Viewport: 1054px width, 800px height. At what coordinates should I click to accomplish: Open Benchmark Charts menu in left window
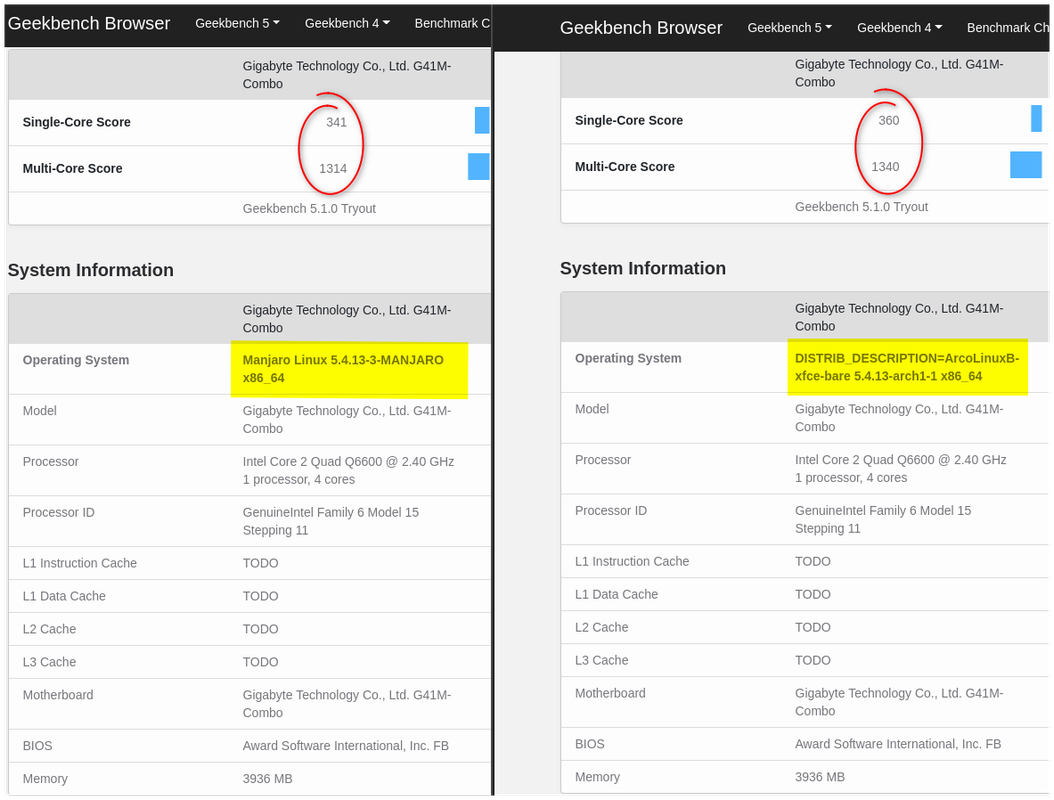click(452, 24)
